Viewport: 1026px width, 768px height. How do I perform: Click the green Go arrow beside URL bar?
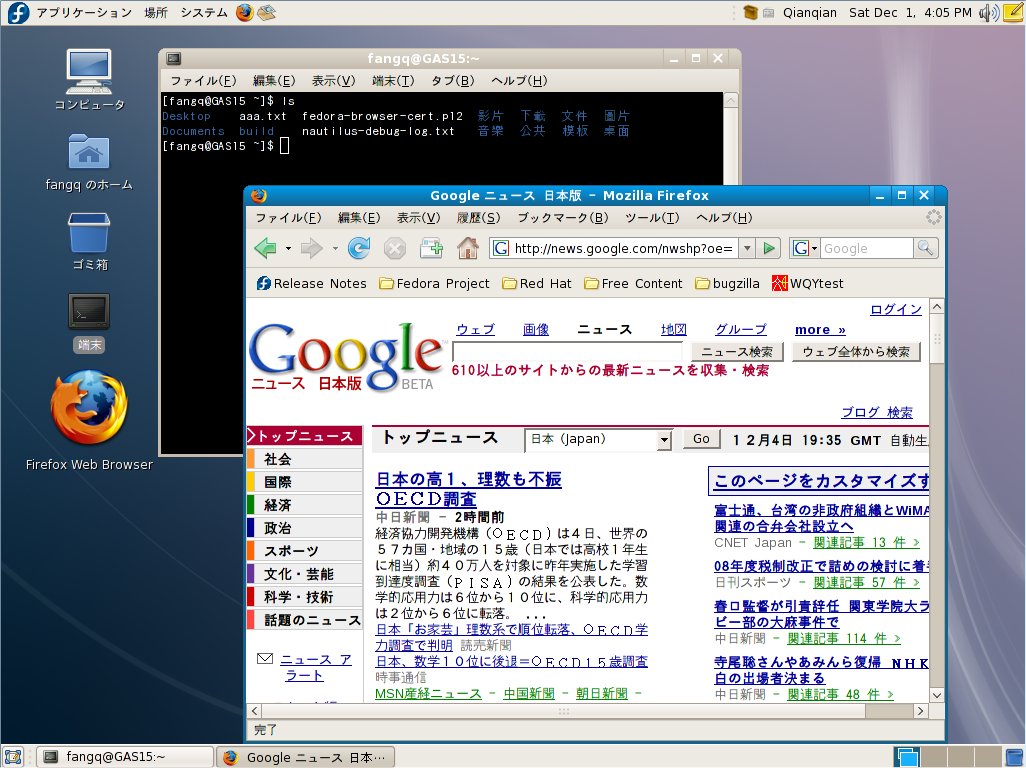click(x=769, y=249)
